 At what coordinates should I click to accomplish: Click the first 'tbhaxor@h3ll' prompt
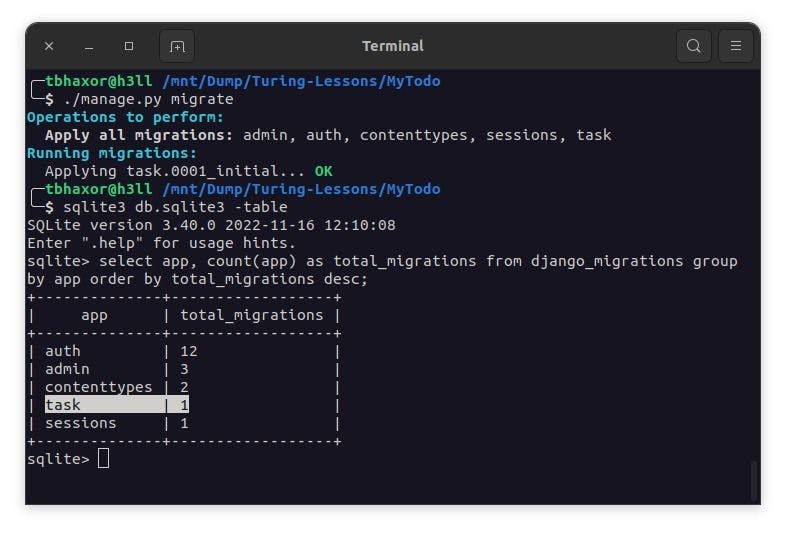[99, 81]
